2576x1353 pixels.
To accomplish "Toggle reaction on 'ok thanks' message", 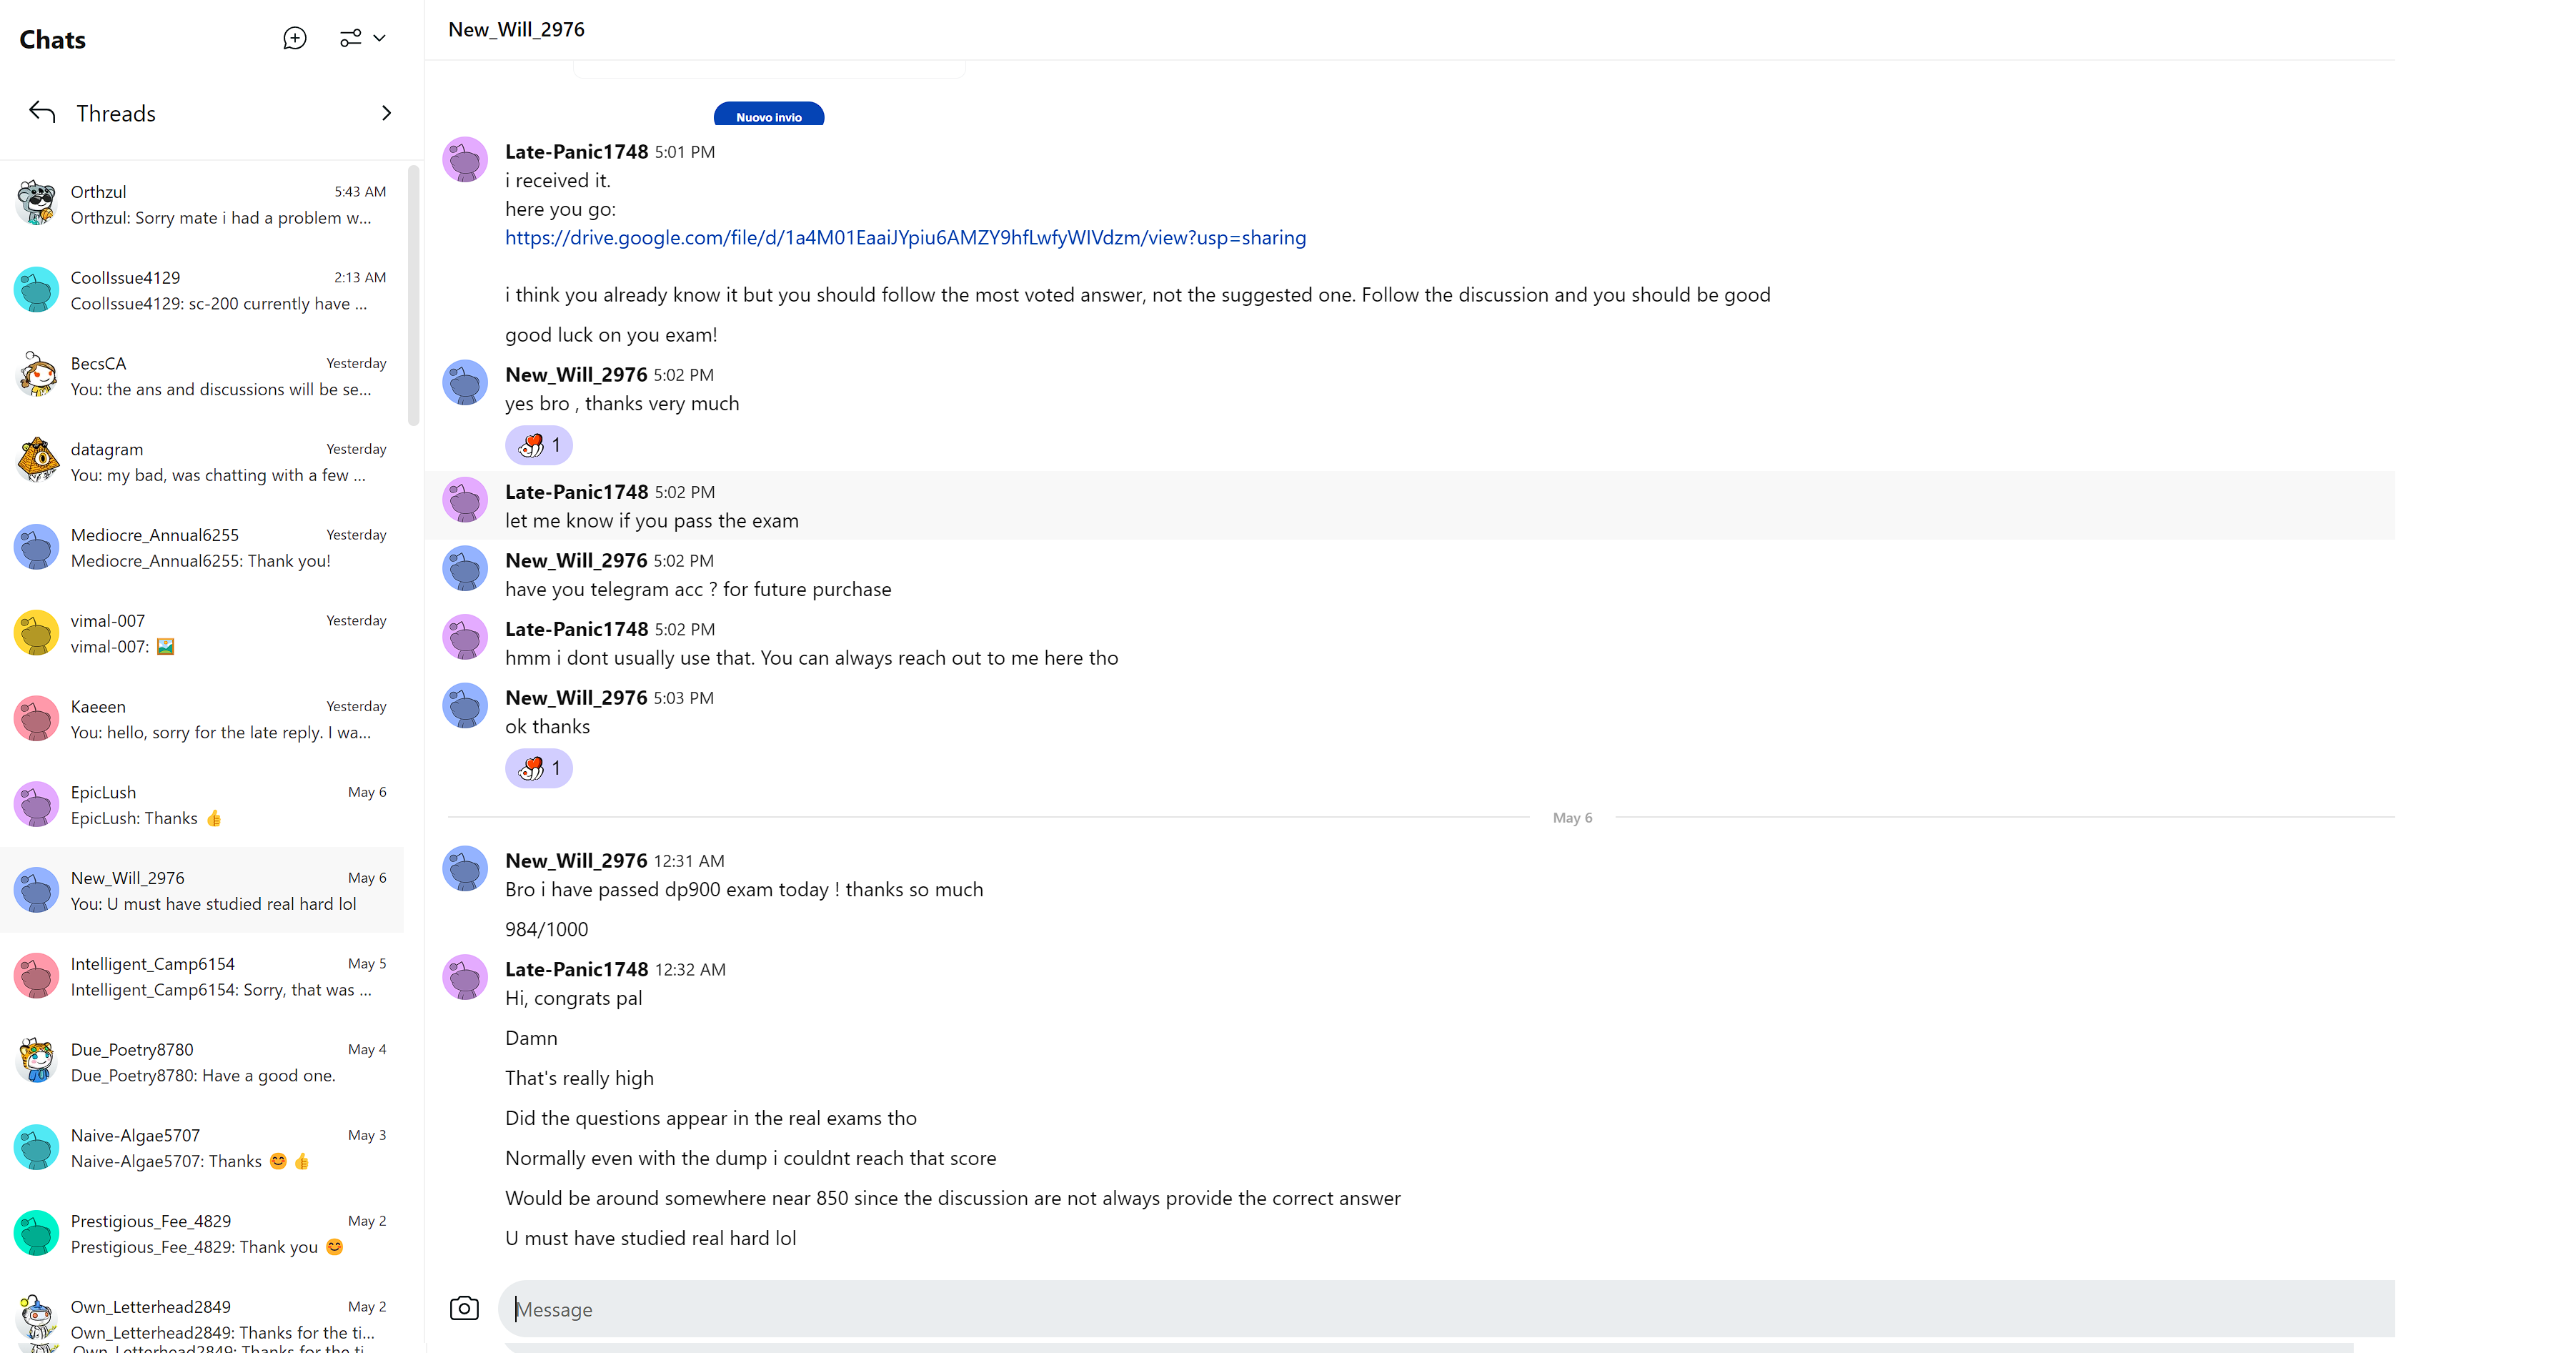I will coord(538,768).
